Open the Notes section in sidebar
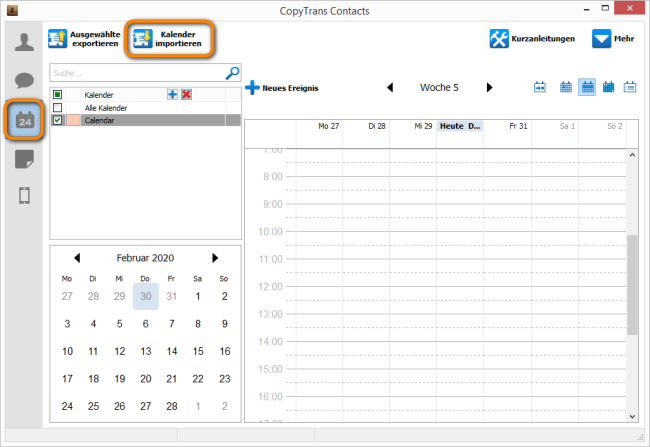 click(x=24, y=159)
